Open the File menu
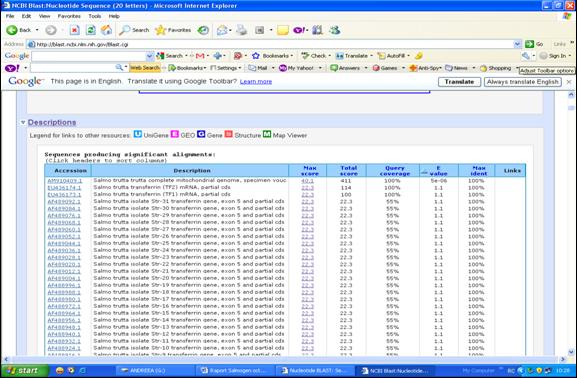This screenshot has width=577, height=378. point(10,16)
